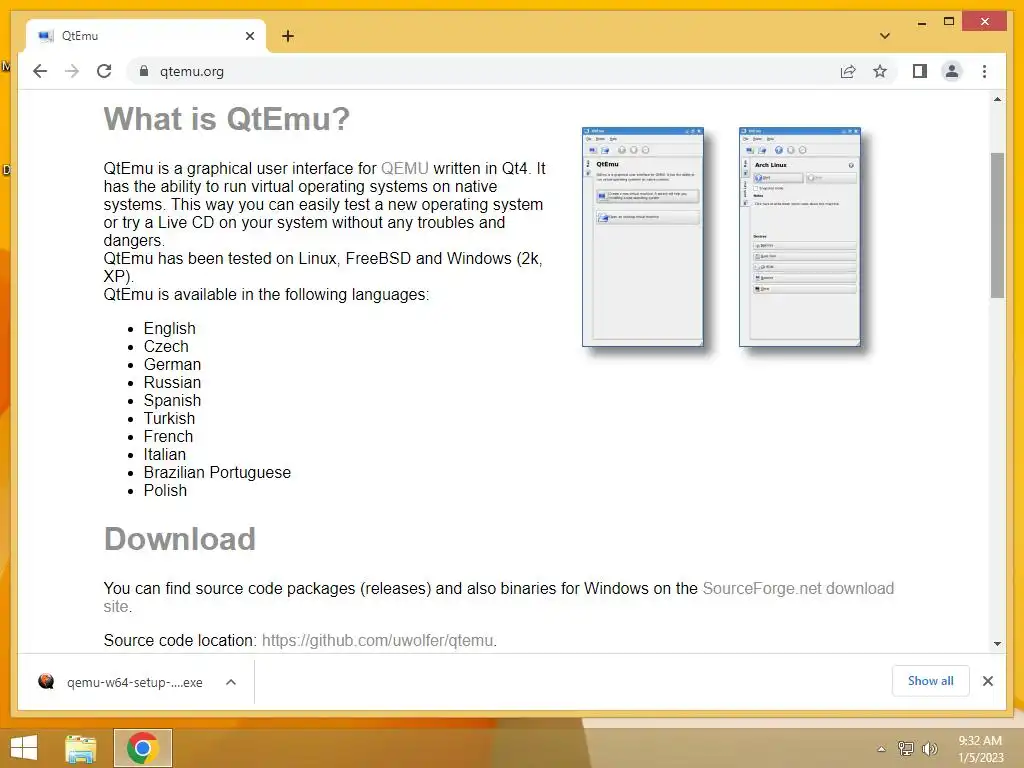1024x768 pixels.
Task: Click 'Russian' in the language list
Action: point(172,382)
